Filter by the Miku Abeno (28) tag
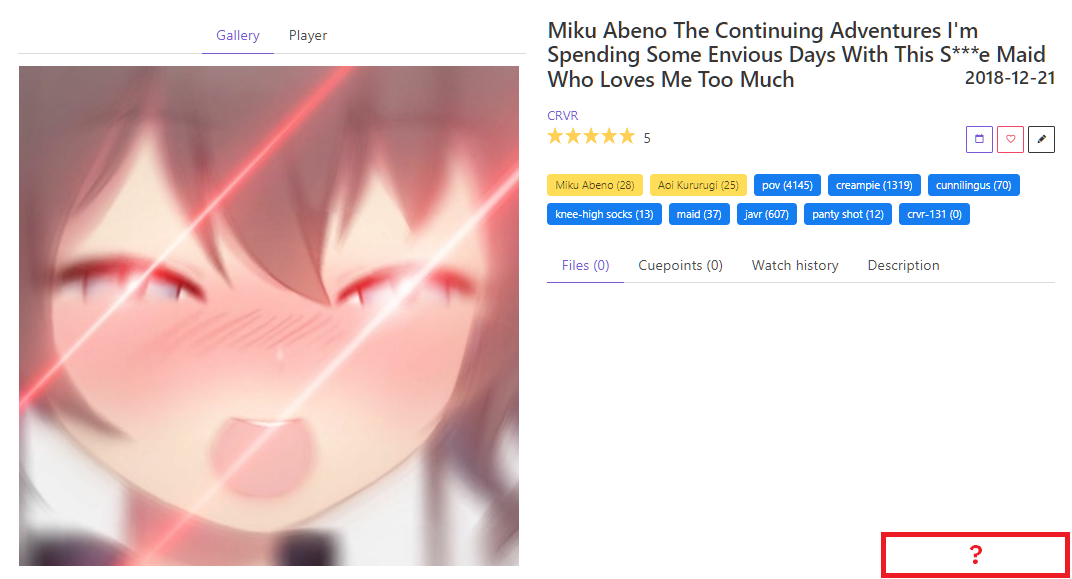The width and height of the screenshot is (1072, 579). pyautogui.click(x=595, y=185)
